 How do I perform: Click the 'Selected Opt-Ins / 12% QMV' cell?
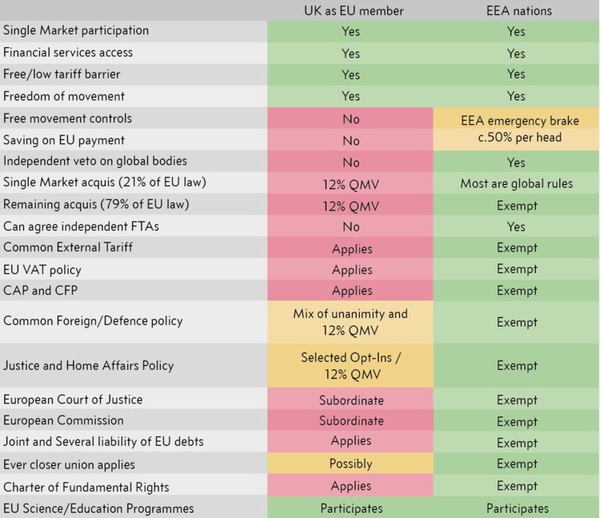[350, 366]
